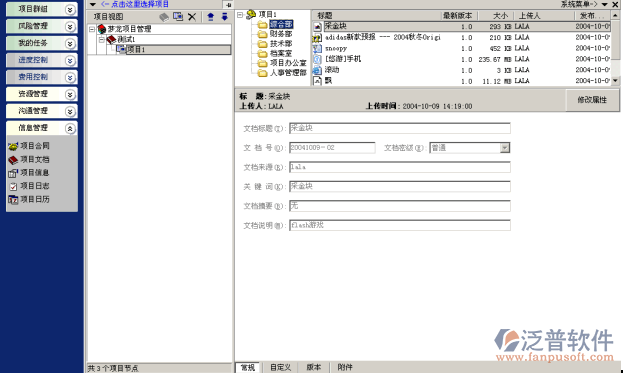Click the 点击这里选择项目 link
This screenshot has height=373, width=624.
pos(135,4)
